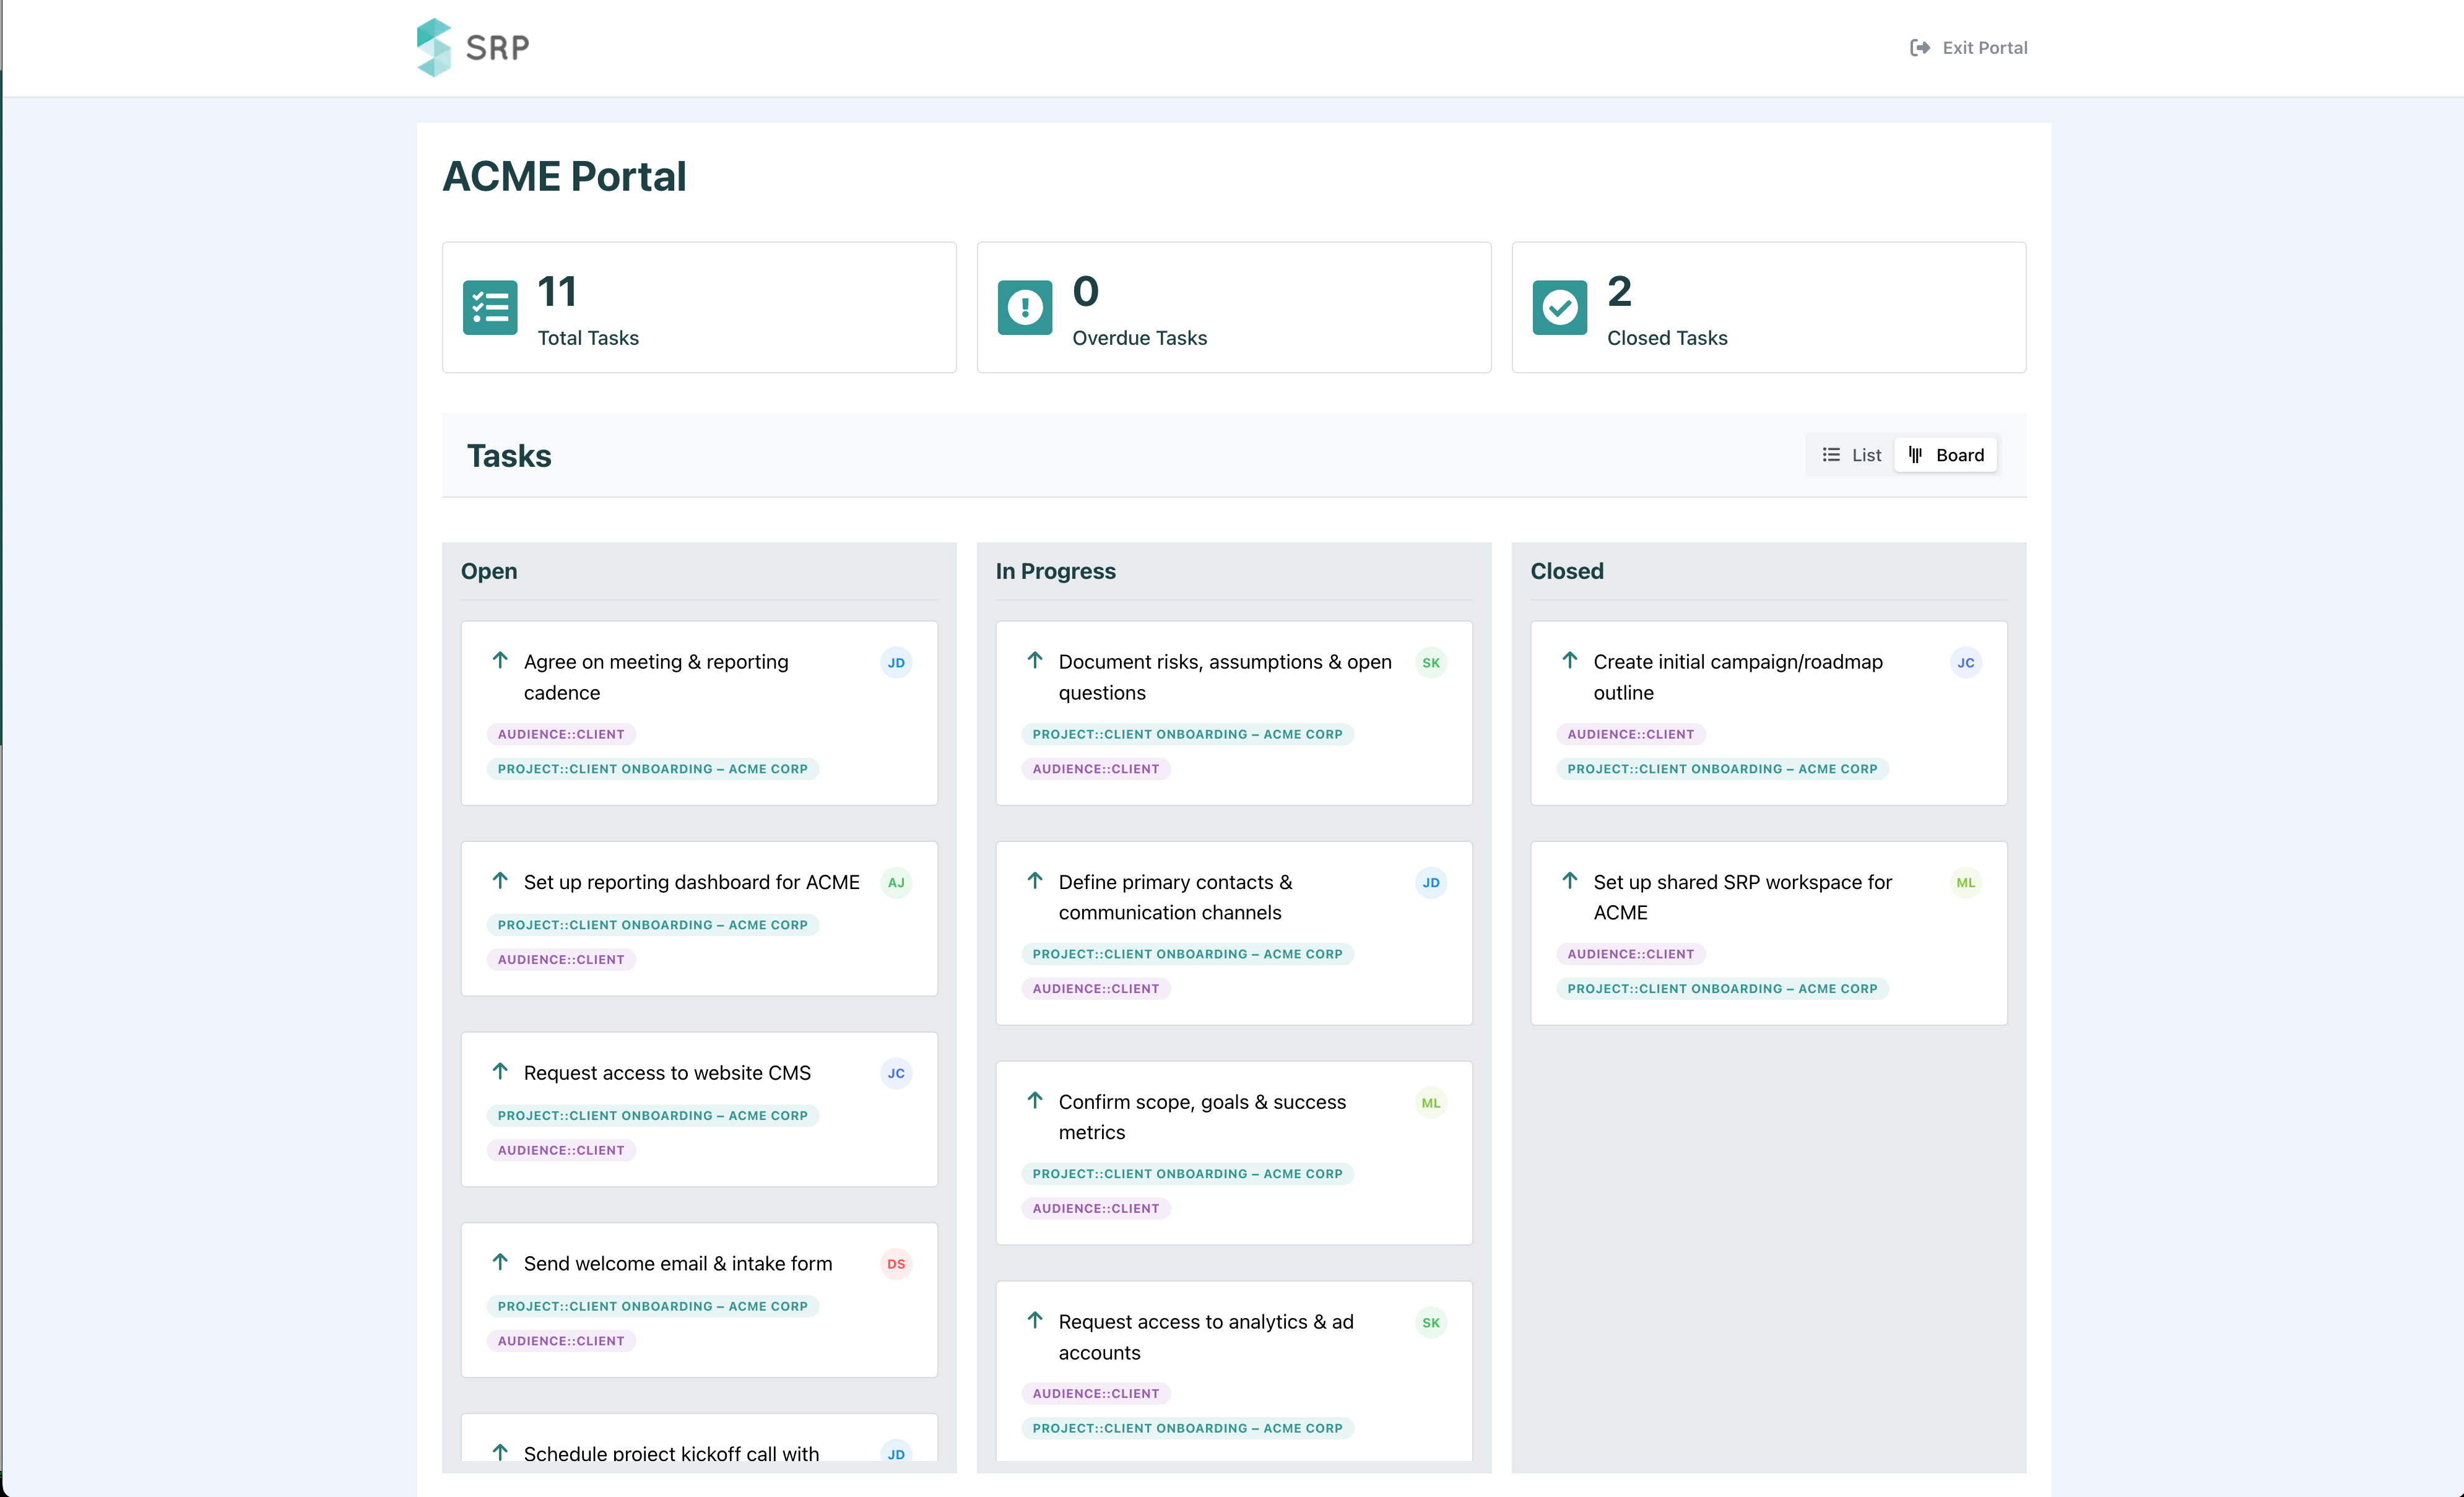Click priority arrow on Request access to website CMS
This screenshot has width=2464, height=1497.
coord(500,1072)
